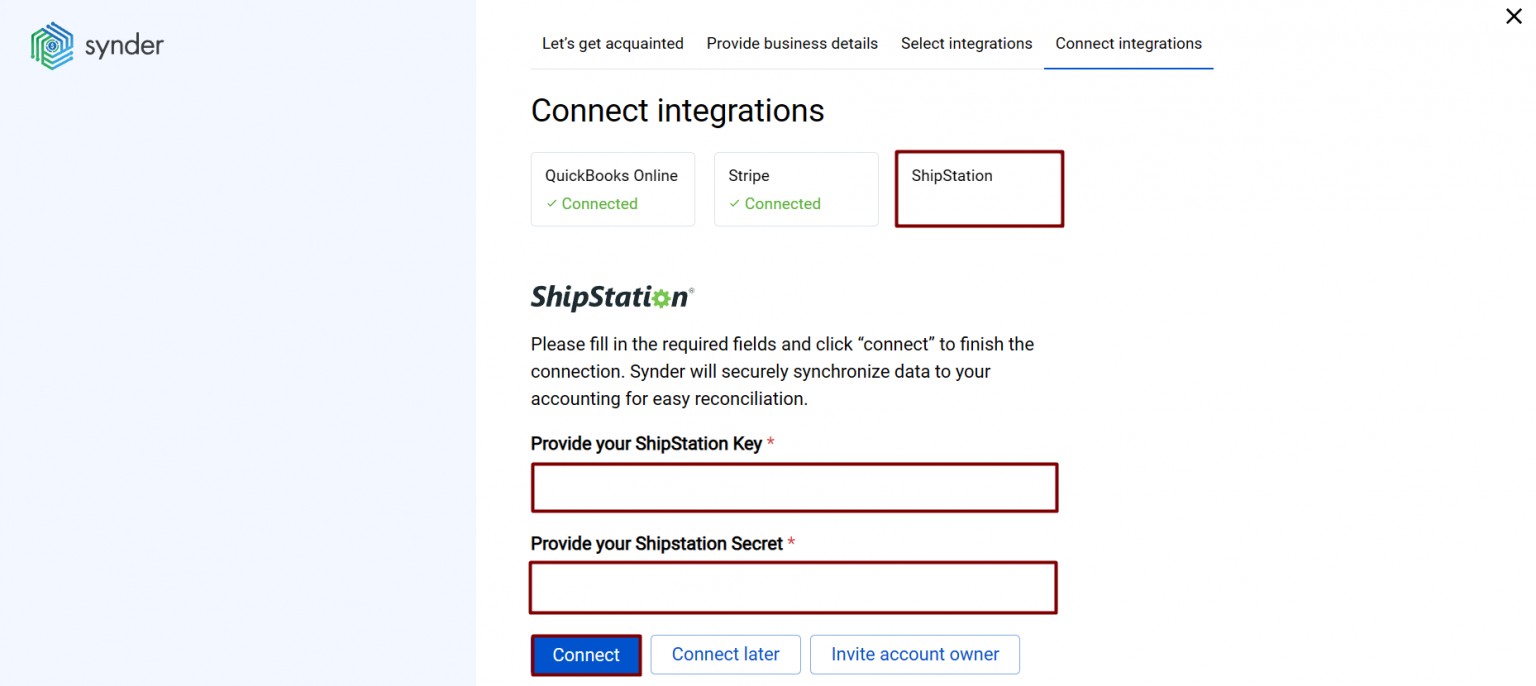Click the Synder hexagon logo
1536x686 pixels.
click(50, 45)
